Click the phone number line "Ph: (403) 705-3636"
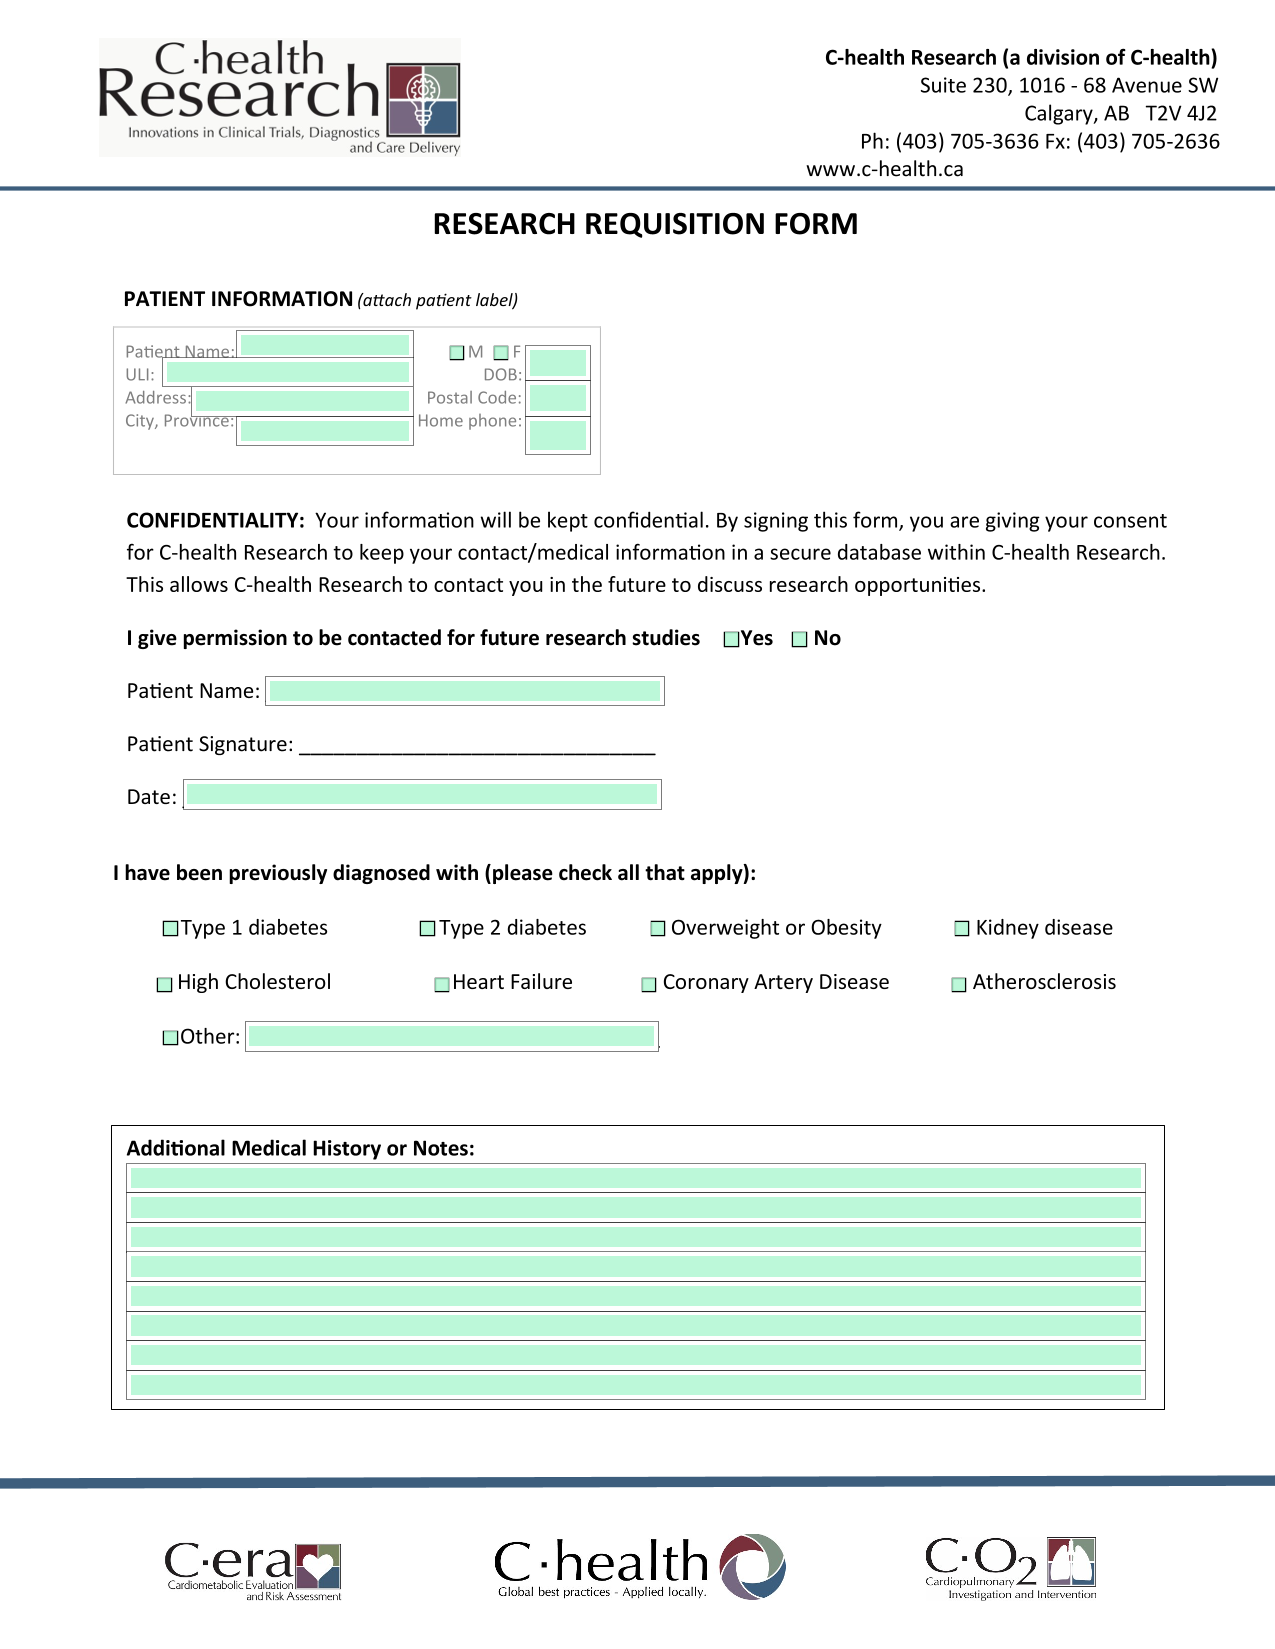 (949, 141)
